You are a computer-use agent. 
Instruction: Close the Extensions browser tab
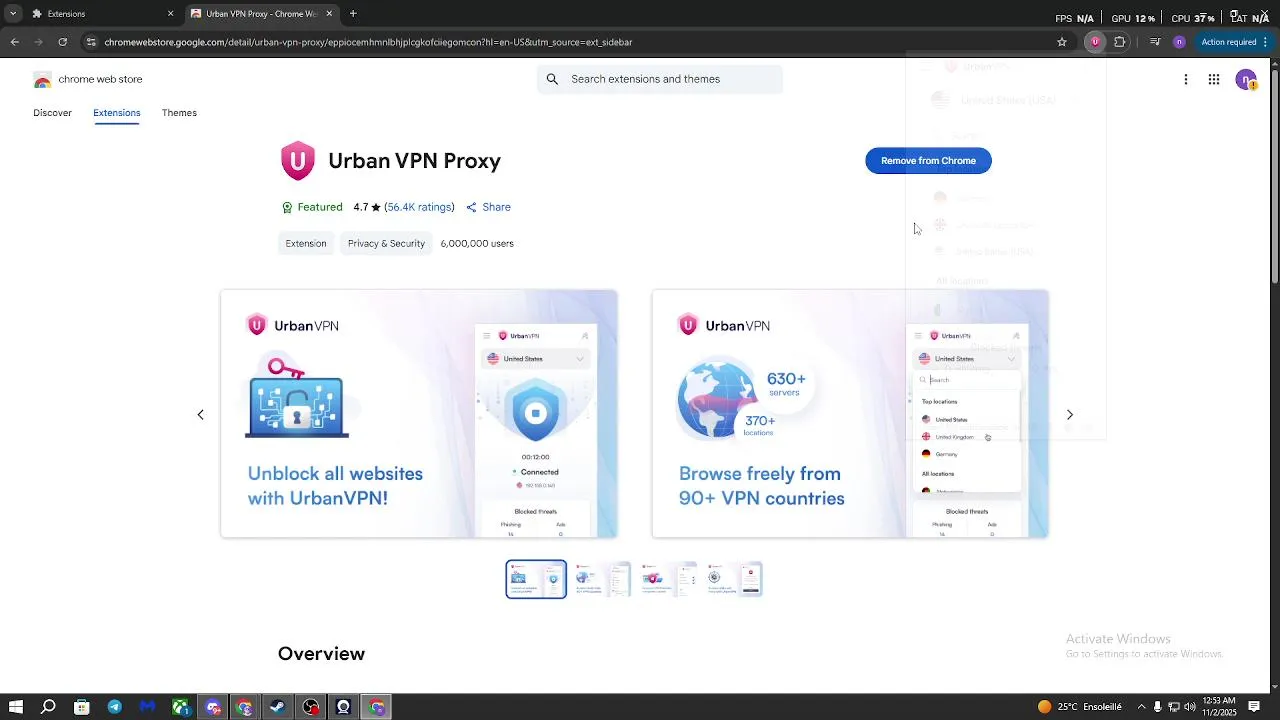(x=170, y=14)
